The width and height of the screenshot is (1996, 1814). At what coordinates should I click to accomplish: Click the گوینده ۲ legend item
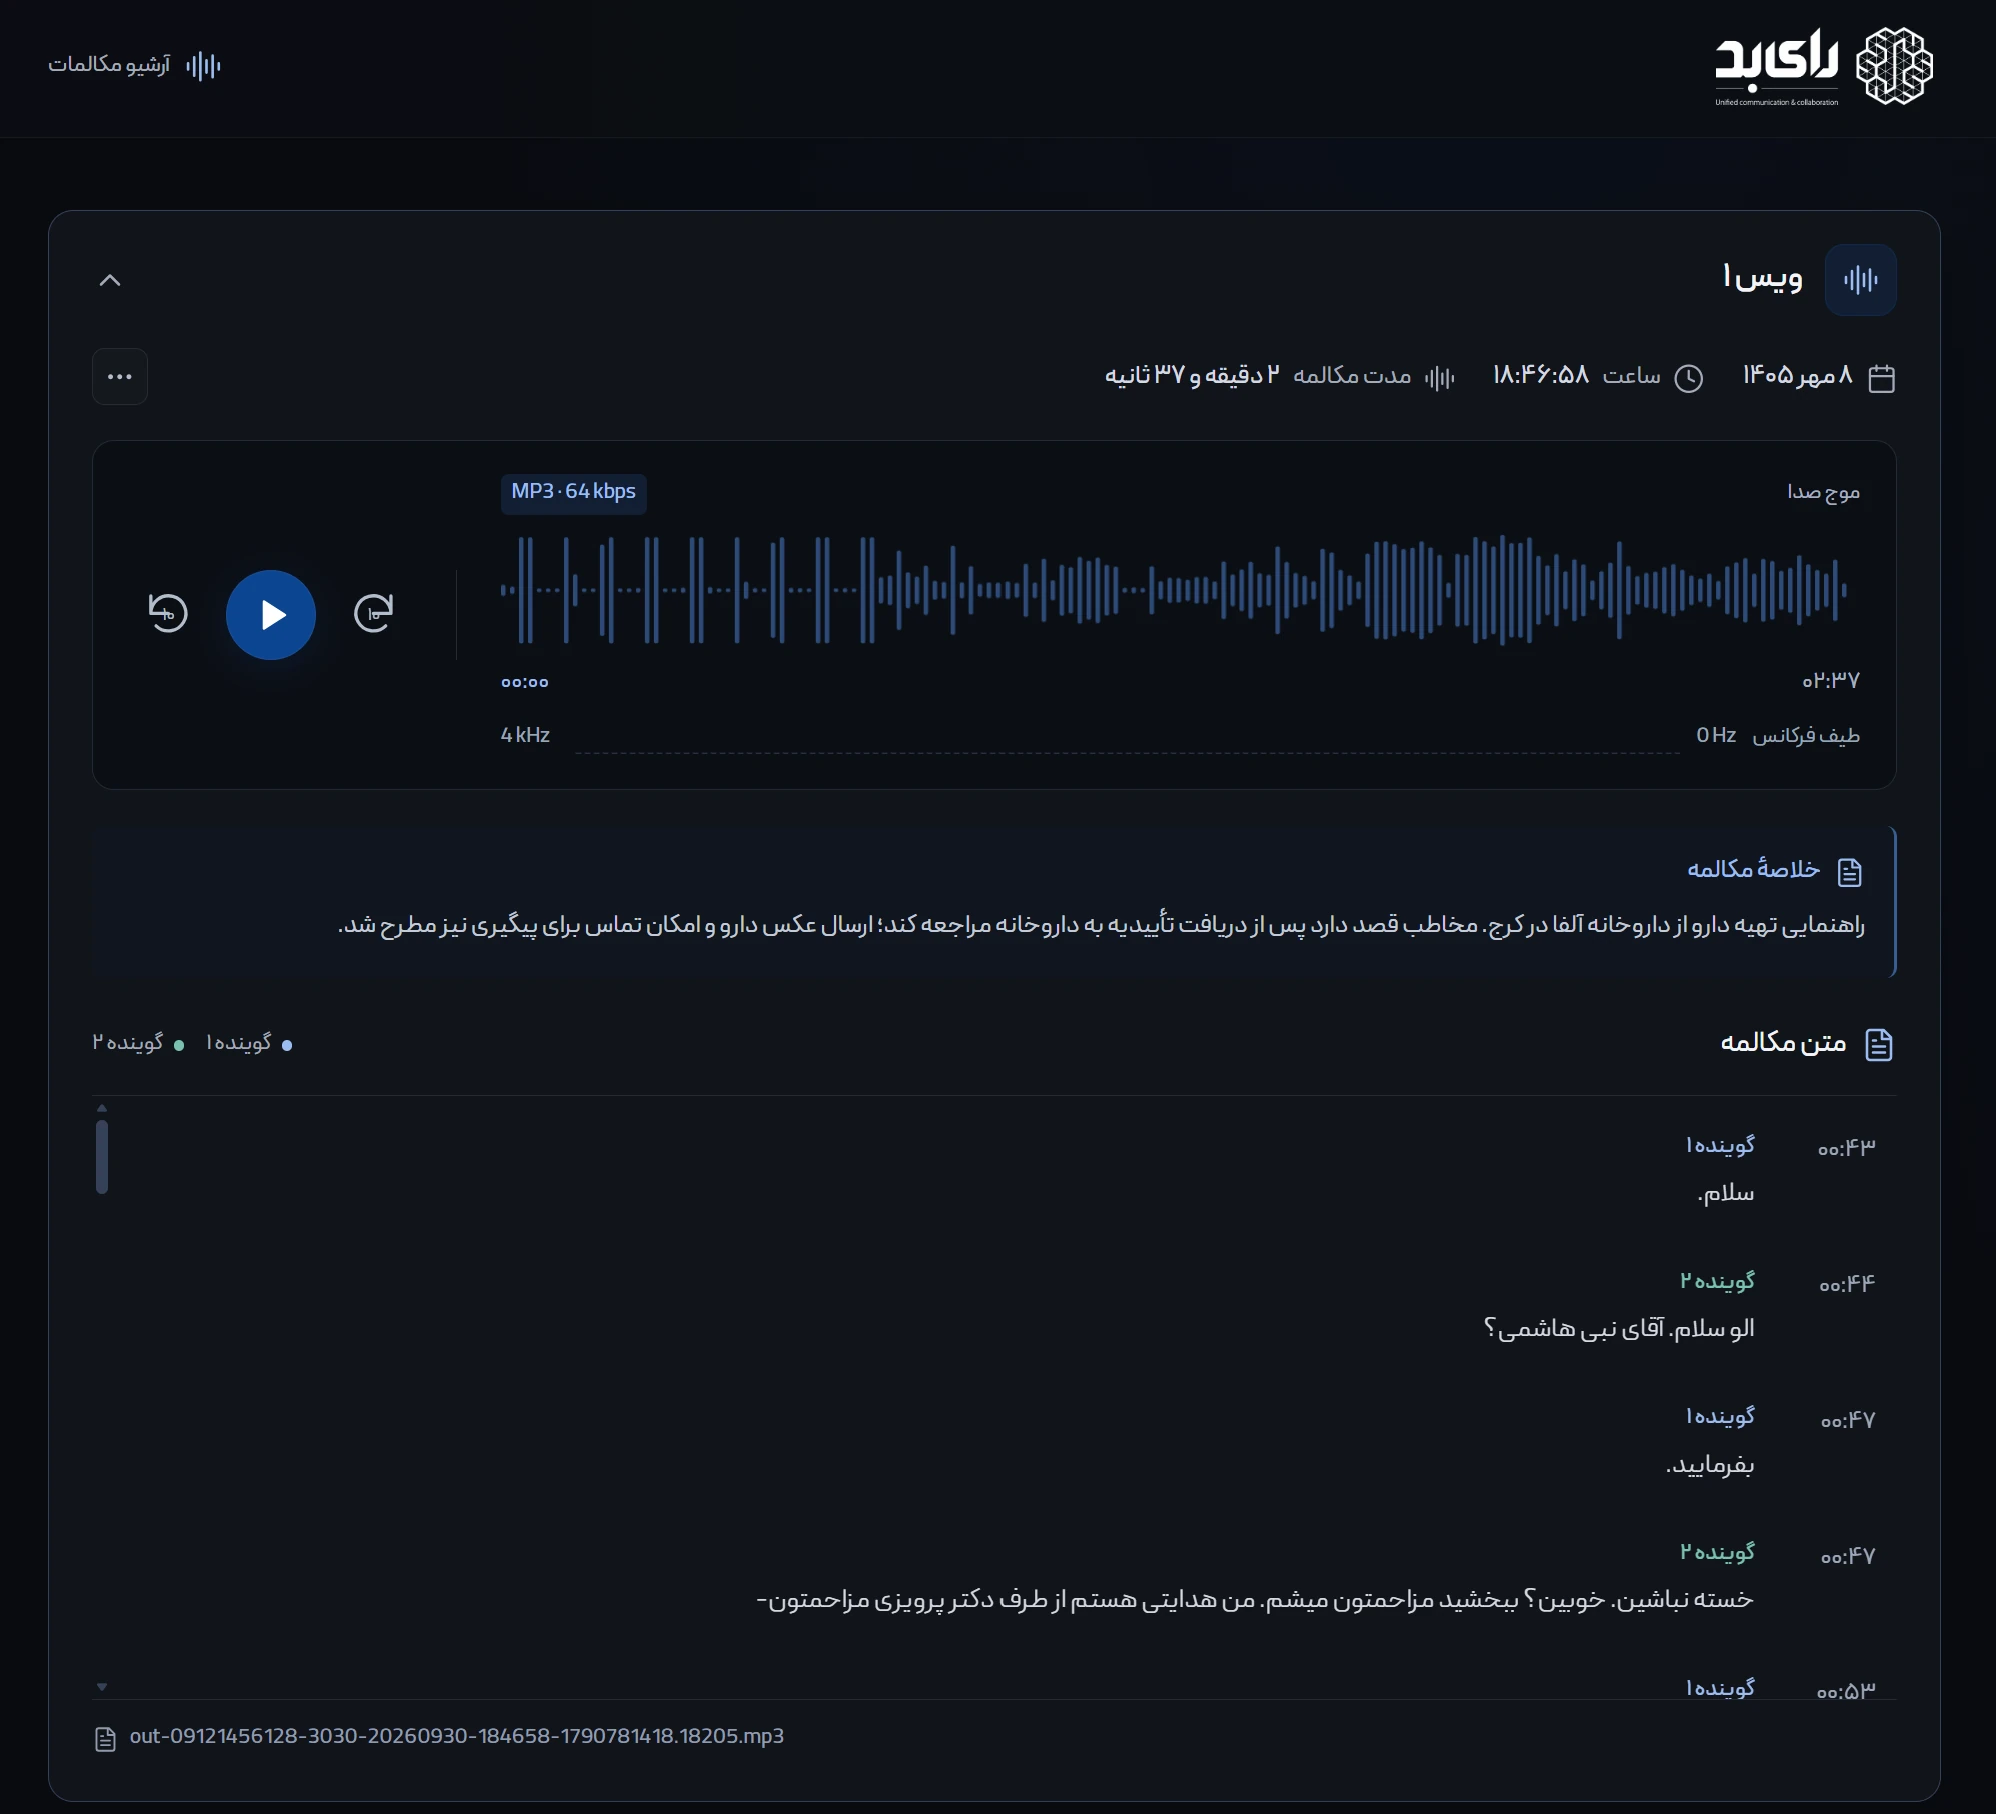tap(138, 1043)
